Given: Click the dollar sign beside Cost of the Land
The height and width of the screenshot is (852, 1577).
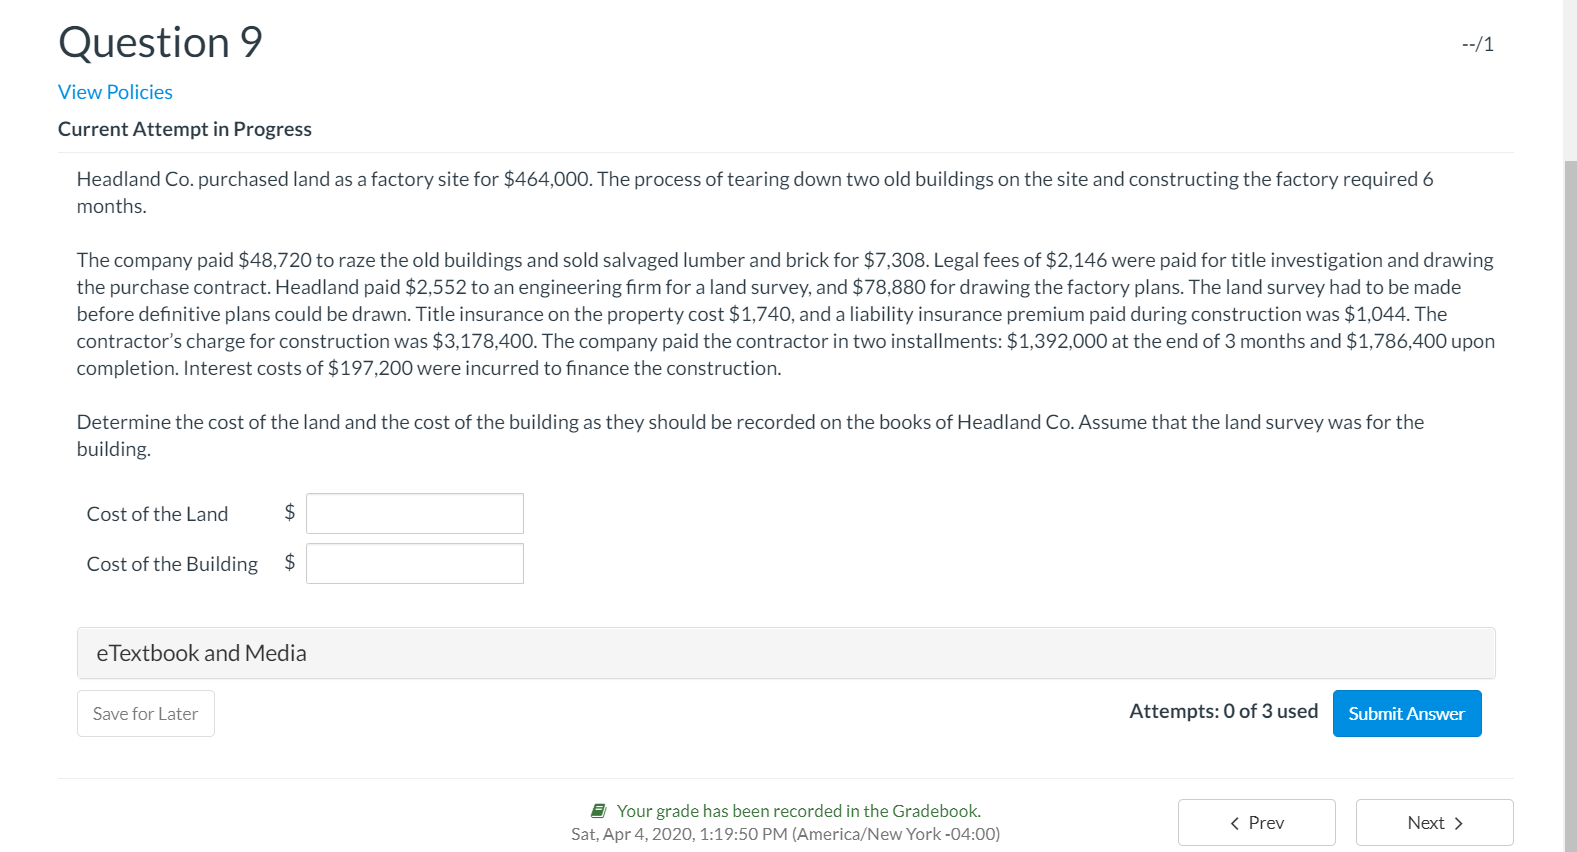Looking at the screenshot, I should (x=289, y=512).
